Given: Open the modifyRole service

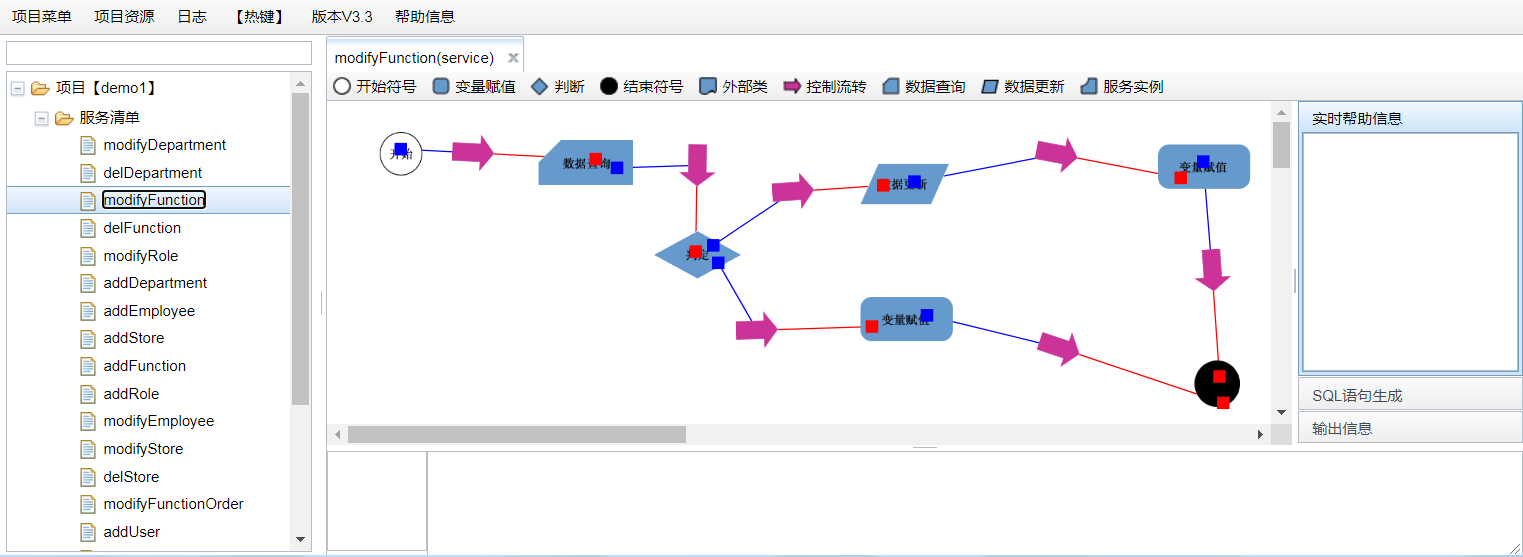Looking at the screenshot, I should click(x=141, y=255).
